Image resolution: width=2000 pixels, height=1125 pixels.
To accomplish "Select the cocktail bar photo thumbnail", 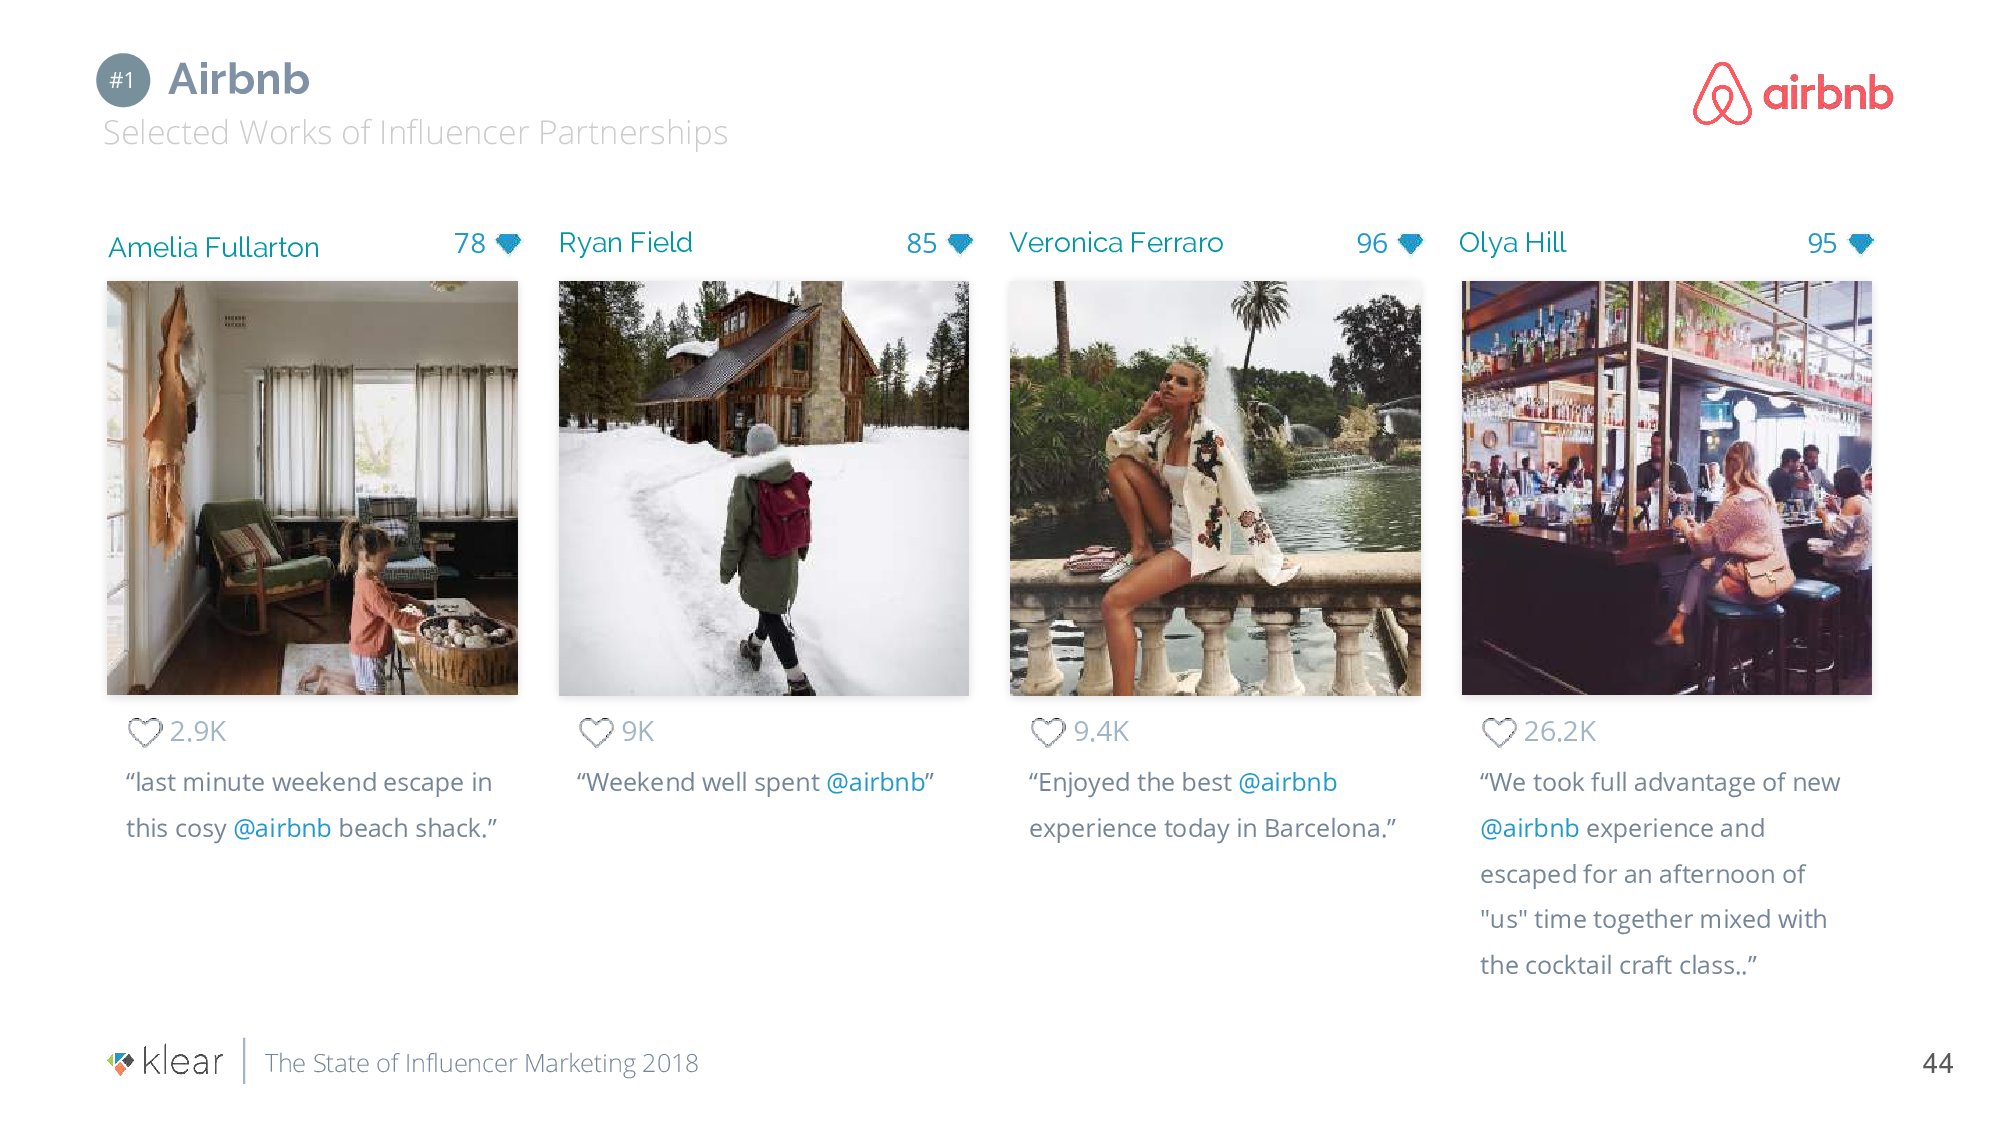I will (1666, 488).
